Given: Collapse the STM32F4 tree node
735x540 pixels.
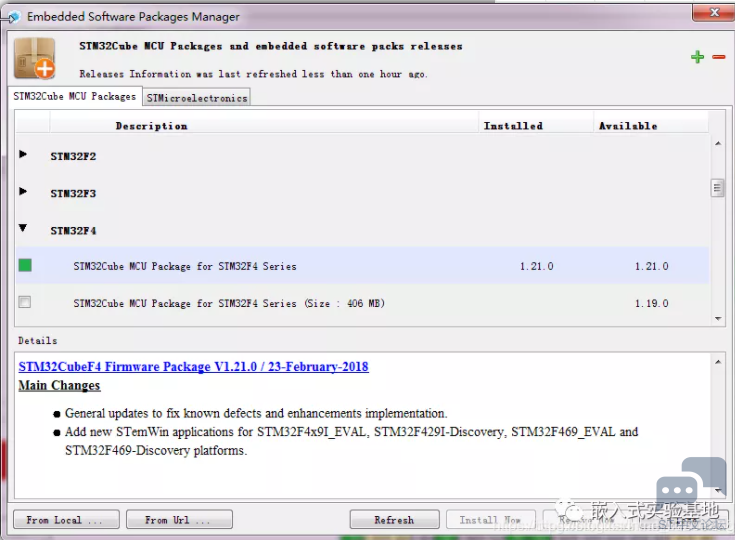Looking at the screenshot, I should [23, 228].
